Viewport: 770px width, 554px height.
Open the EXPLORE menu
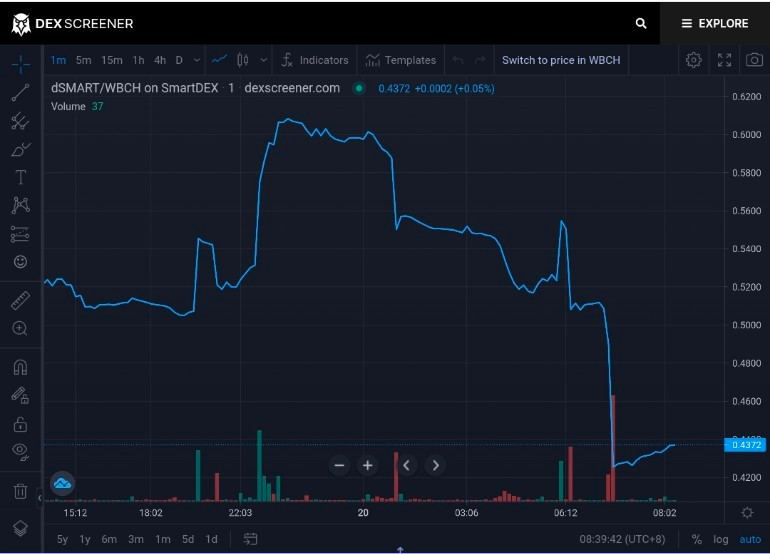715,24
